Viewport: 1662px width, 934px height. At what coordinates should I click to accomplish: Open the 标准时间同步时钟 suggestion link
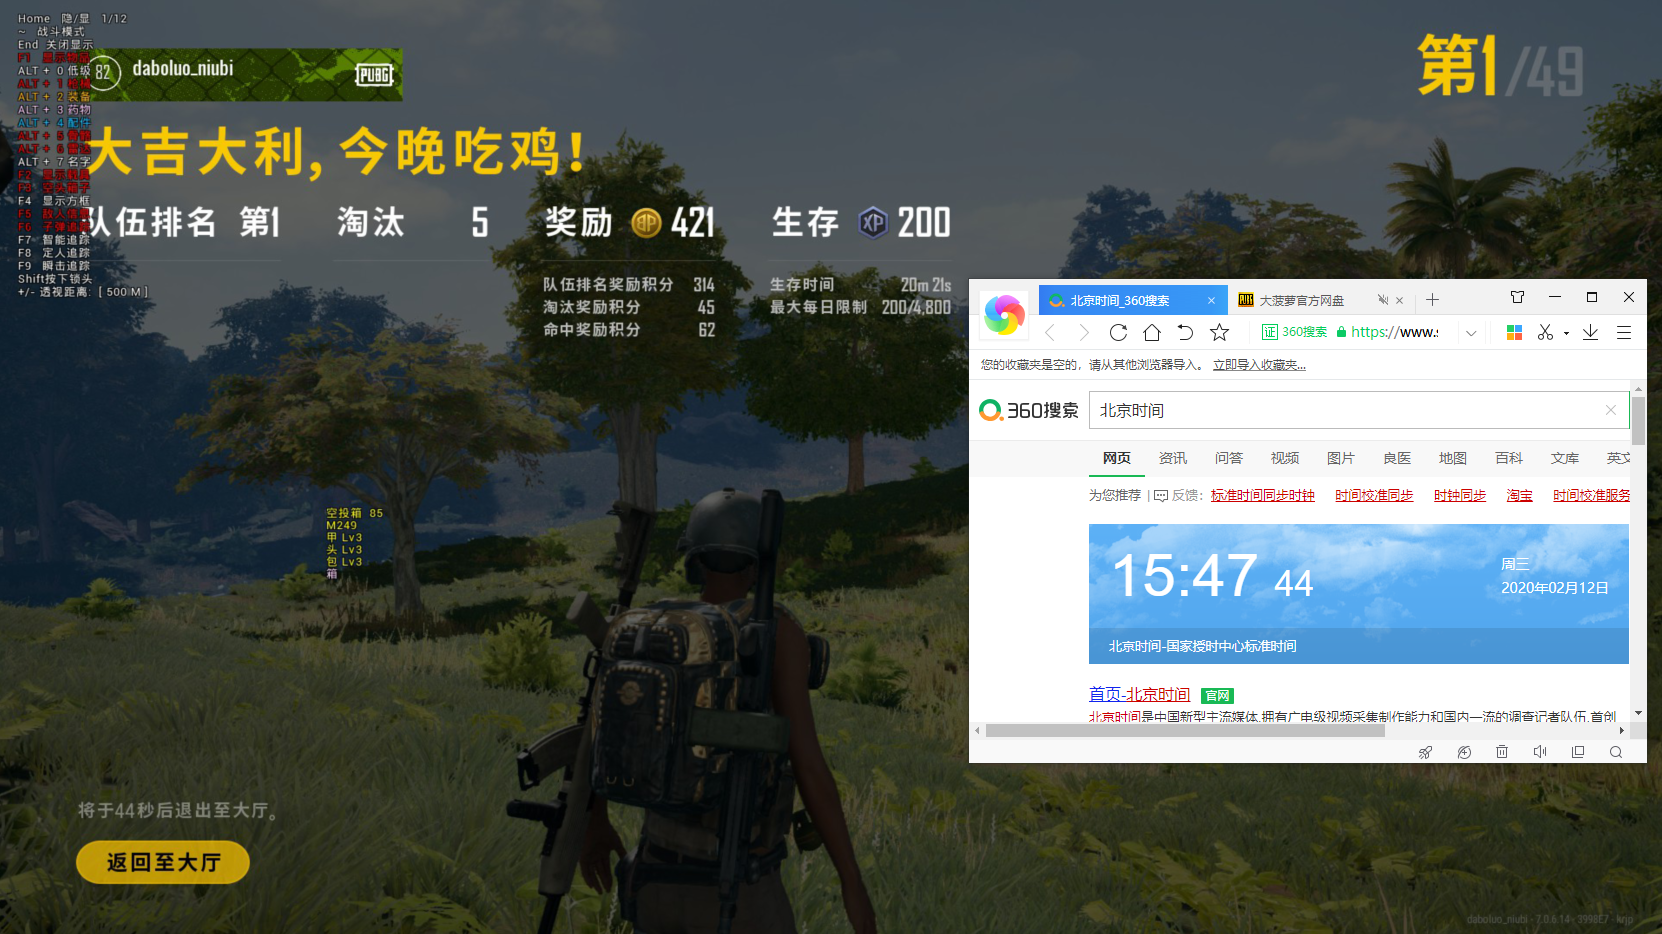tap(1263, 495)
